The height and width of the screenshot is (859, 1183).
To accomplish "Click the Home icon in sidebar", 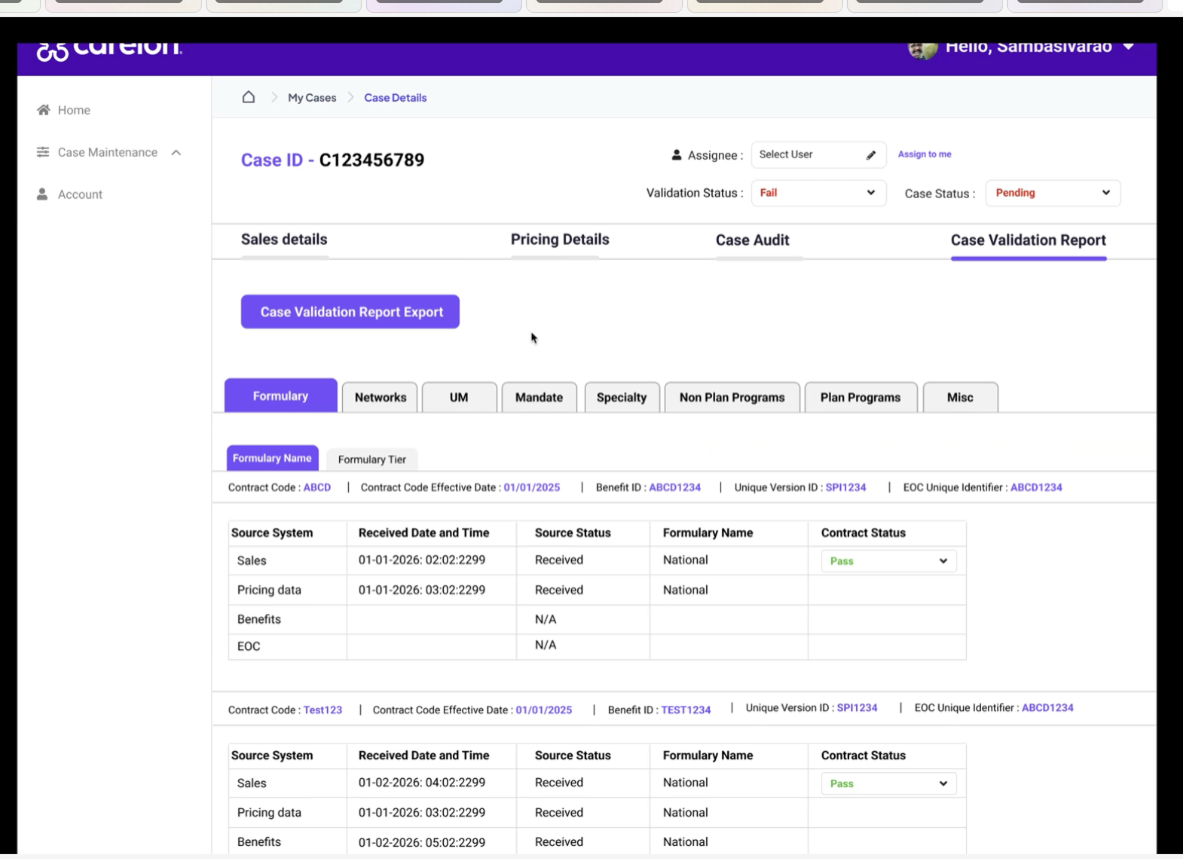I will click(x=43, y=110).
